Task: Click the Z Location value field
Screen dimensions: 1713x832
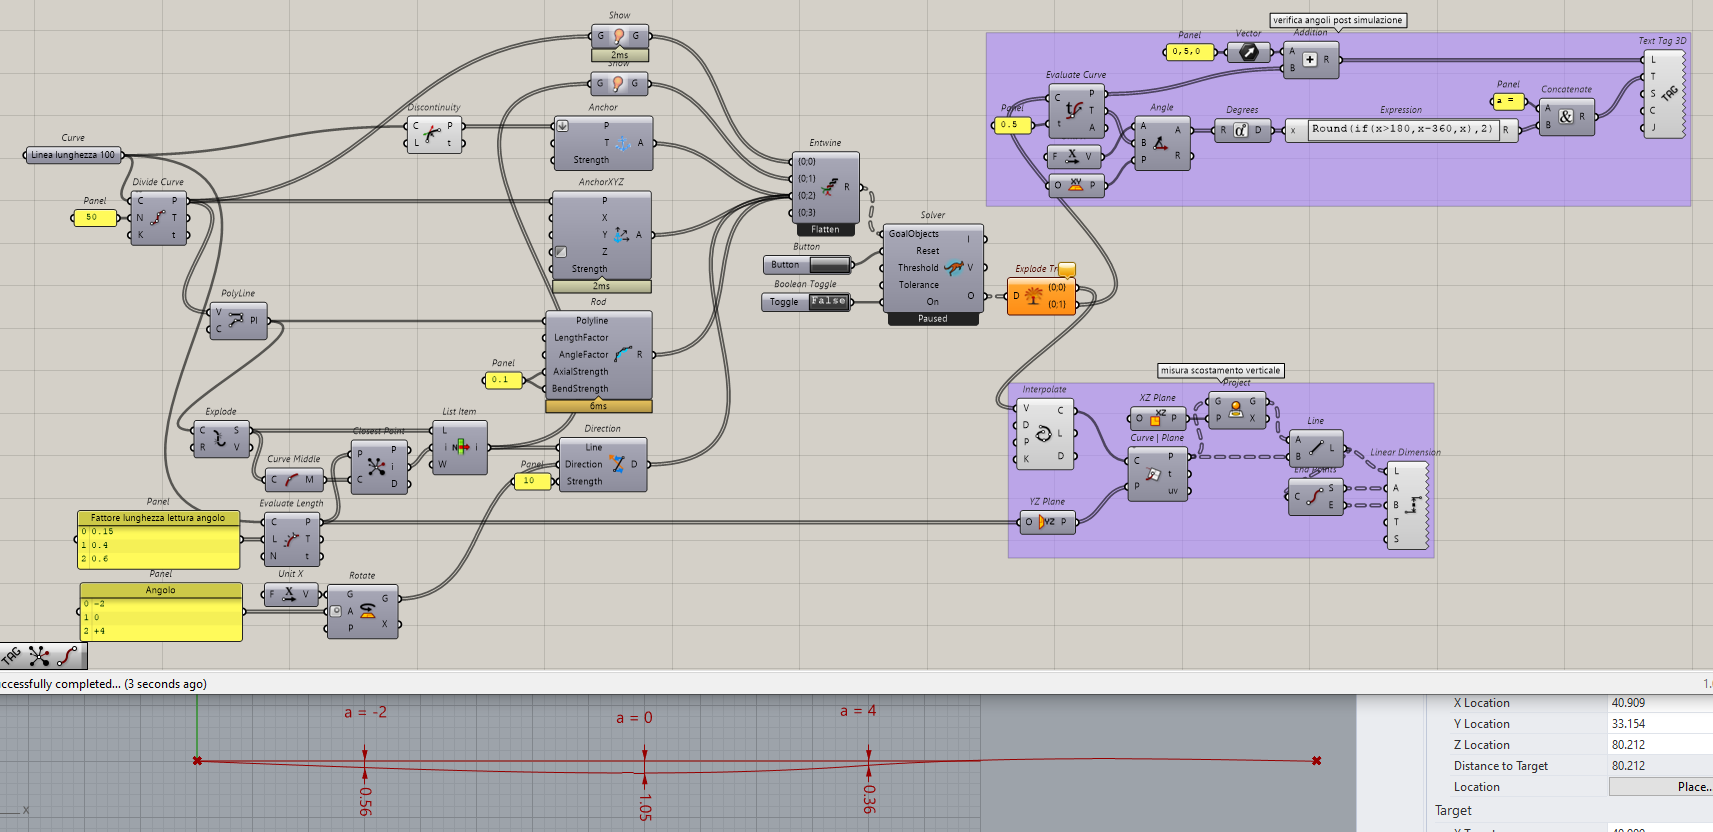Action: [1660, 745]
